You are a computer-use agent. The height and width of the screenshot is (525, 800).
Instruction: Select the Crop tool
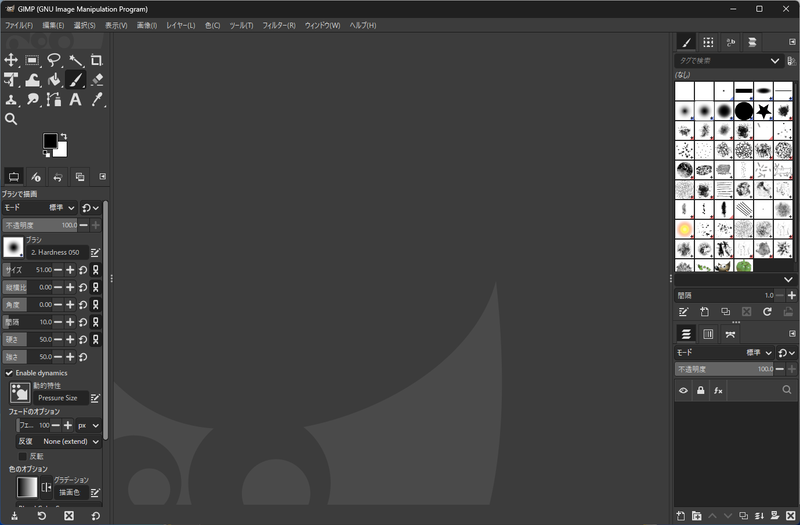pyautogui.click(x=96, y=60)
